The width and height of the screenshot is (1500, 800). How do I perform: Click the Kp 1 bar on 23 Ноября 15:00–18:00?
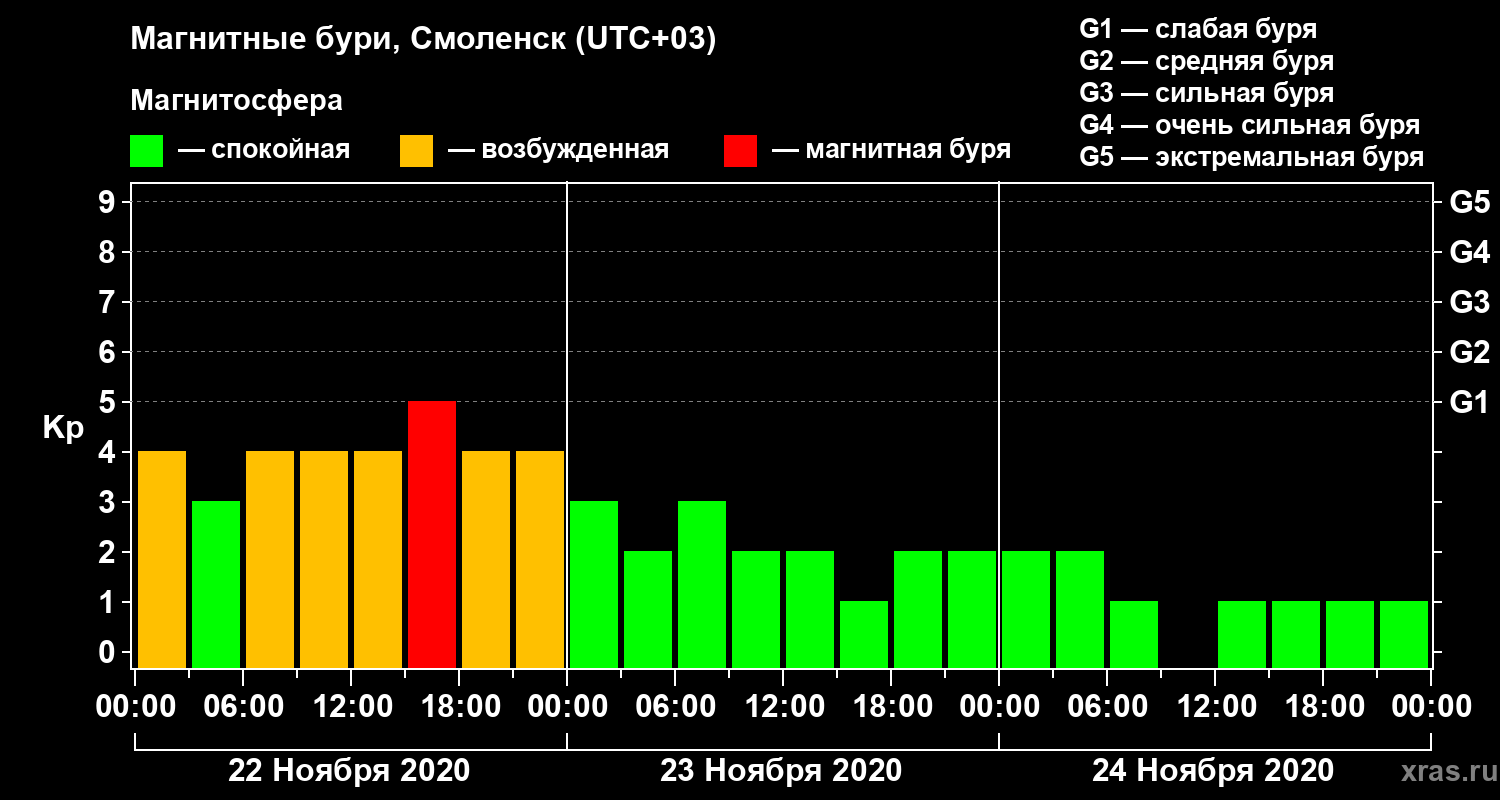coord(864,635)
